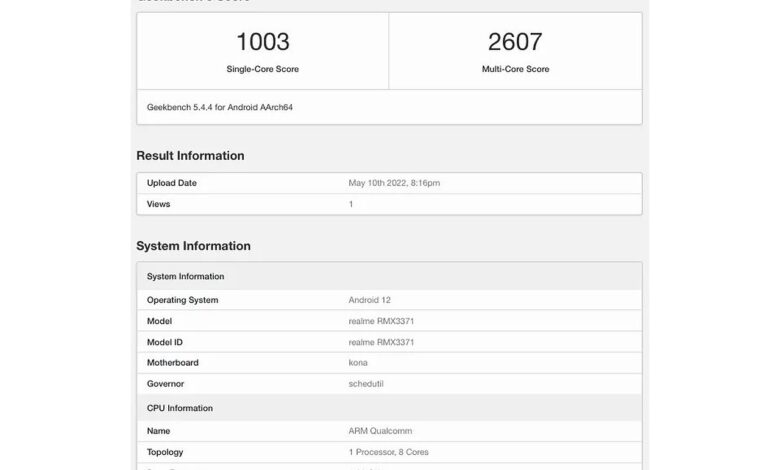This screenshot has width=780, height=470.
Task: Click the Motherboard label
Action: pyautogui.click(x=173, y=363)
